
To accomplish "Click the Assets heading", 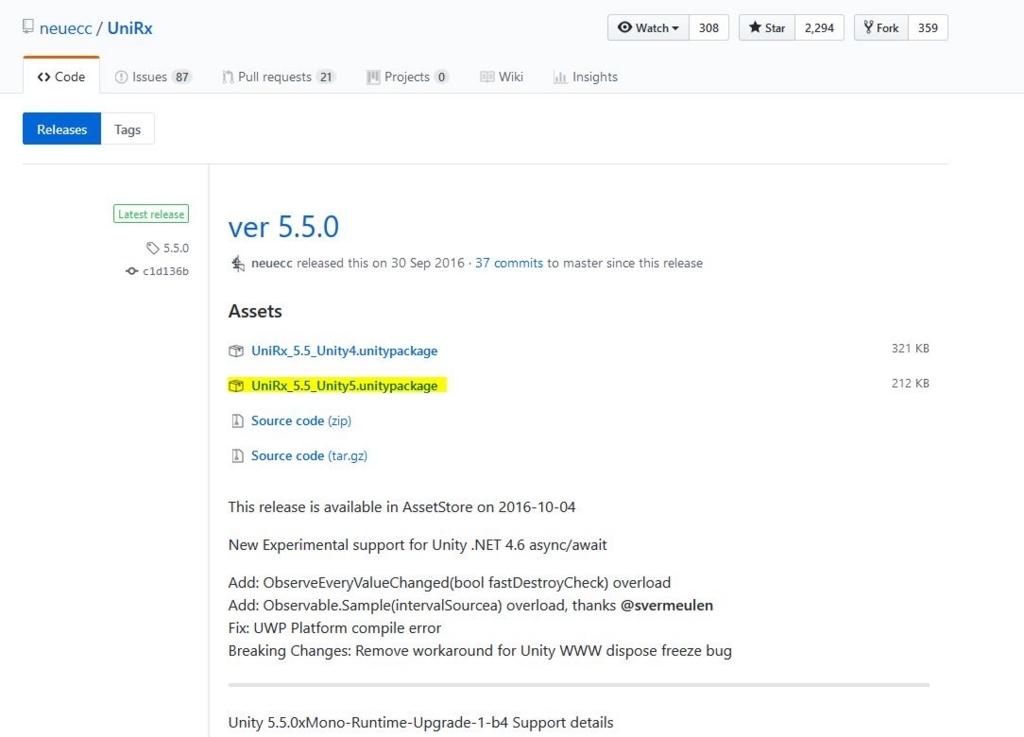I will (x=255, y=311).
